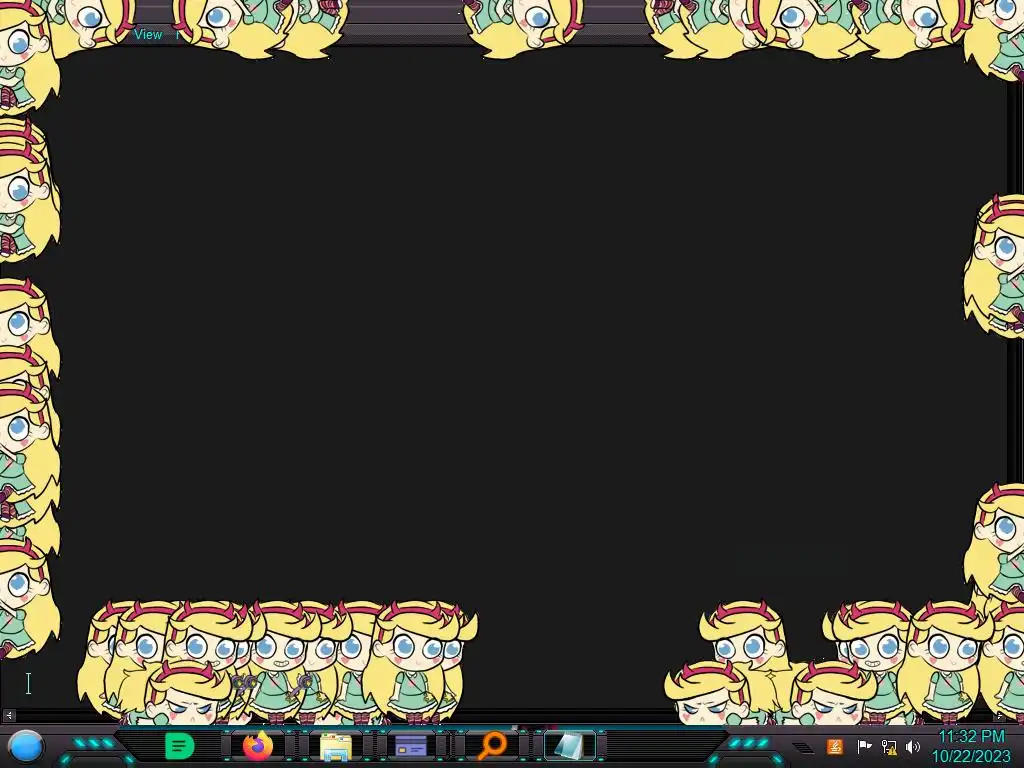Image resolution: width=1024 pixels, height=768 pixels.
Task: Launch Firefox from the taskbar
Action: [x=258, y=746]
